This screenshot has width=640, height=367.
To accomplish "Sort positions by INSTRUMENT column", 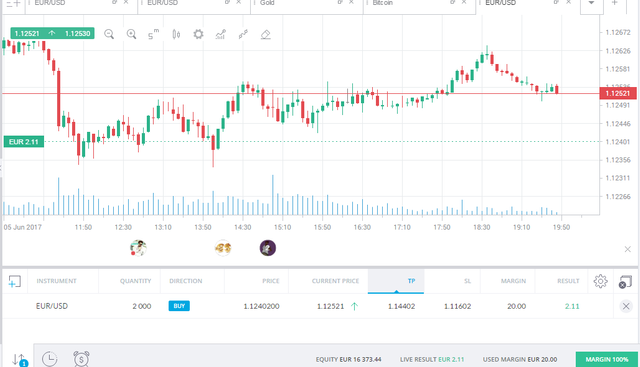I will 56,281.
